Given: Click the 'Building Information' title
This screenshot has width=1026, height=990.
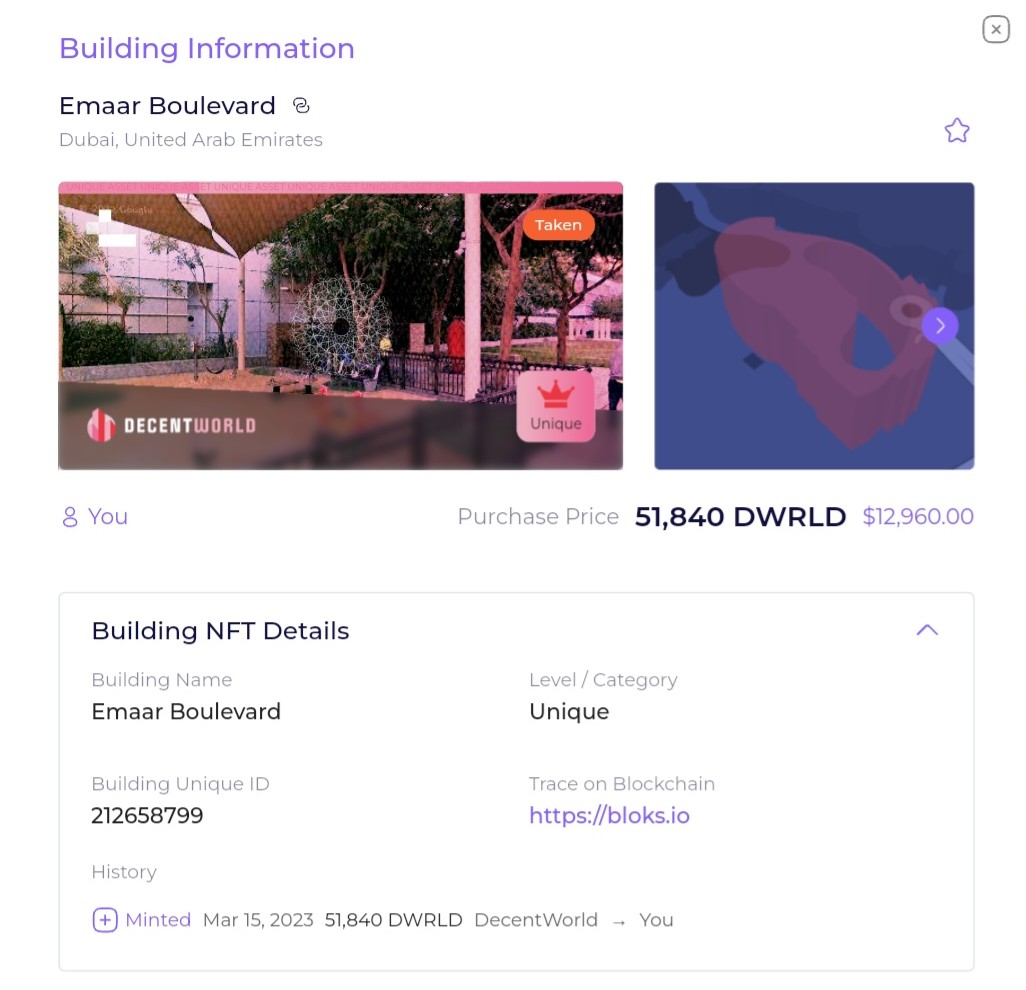Looking at the screenshot, I should tap(207, 48).
